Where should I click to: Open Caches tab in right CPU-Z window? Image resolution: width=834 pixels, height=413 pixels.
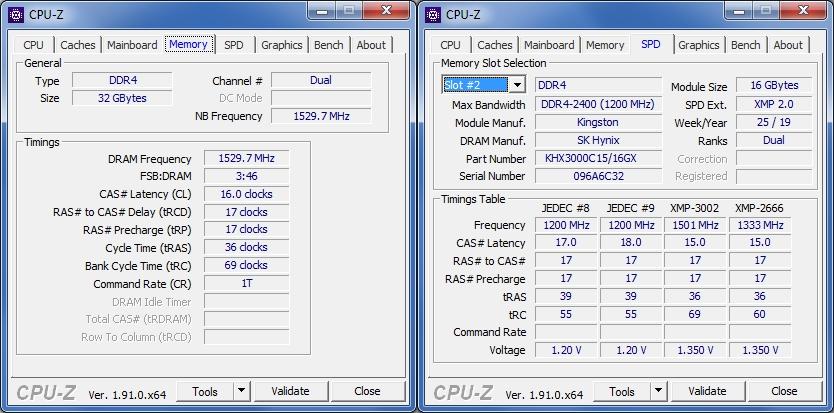click(x=495, y=45)
